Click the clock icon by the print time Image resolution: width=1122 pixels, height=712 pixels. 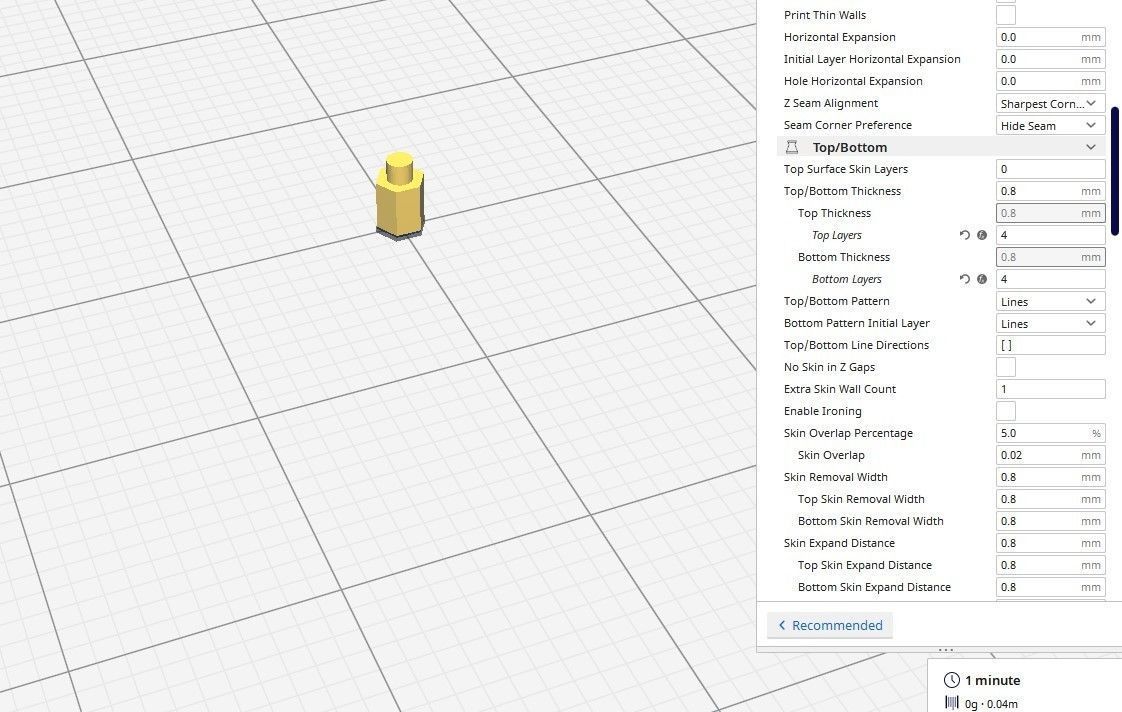click(951, 680)
